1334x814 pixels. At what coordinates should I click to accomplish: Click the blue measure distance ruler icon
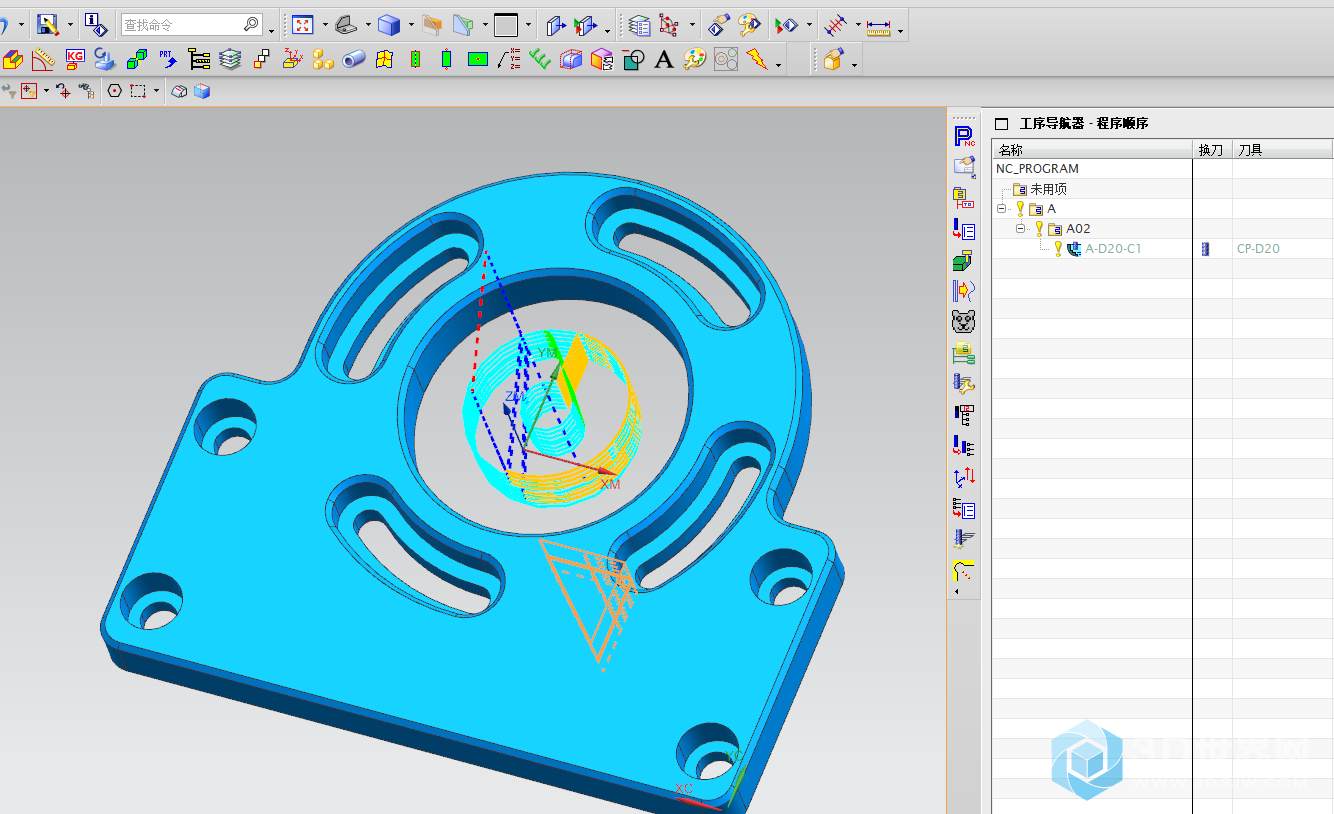coord(879,26)
